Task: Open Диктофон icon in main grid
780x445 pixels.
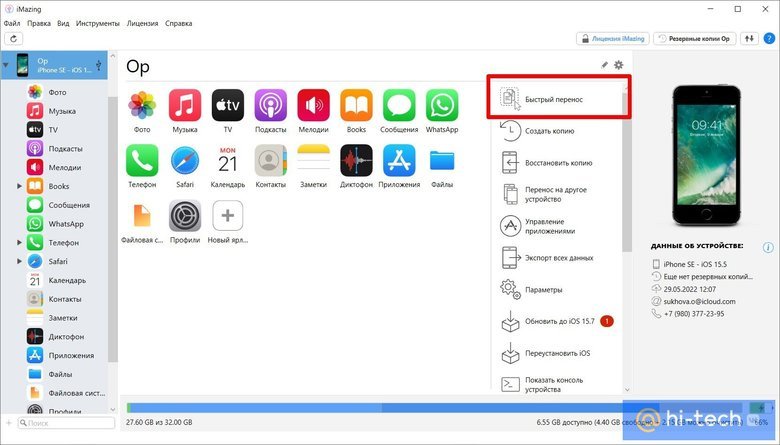Action: click(x=356, y=161)
